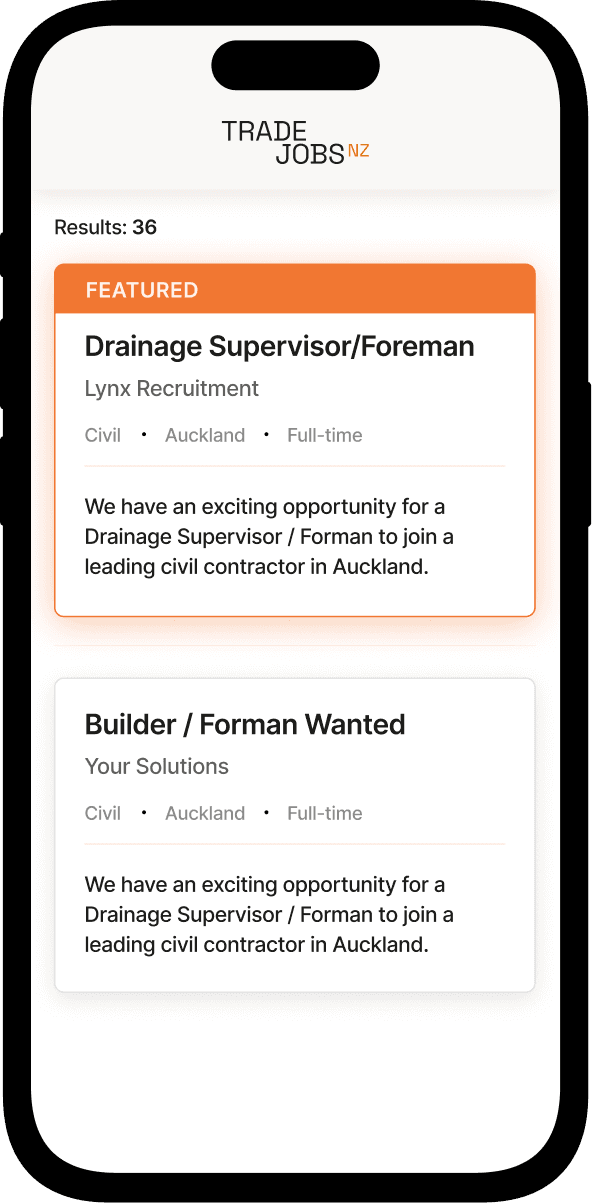This screenshot has width=592, height=1203.
Task: Click Auckland tag on featured job
Action: click(205, 435)
